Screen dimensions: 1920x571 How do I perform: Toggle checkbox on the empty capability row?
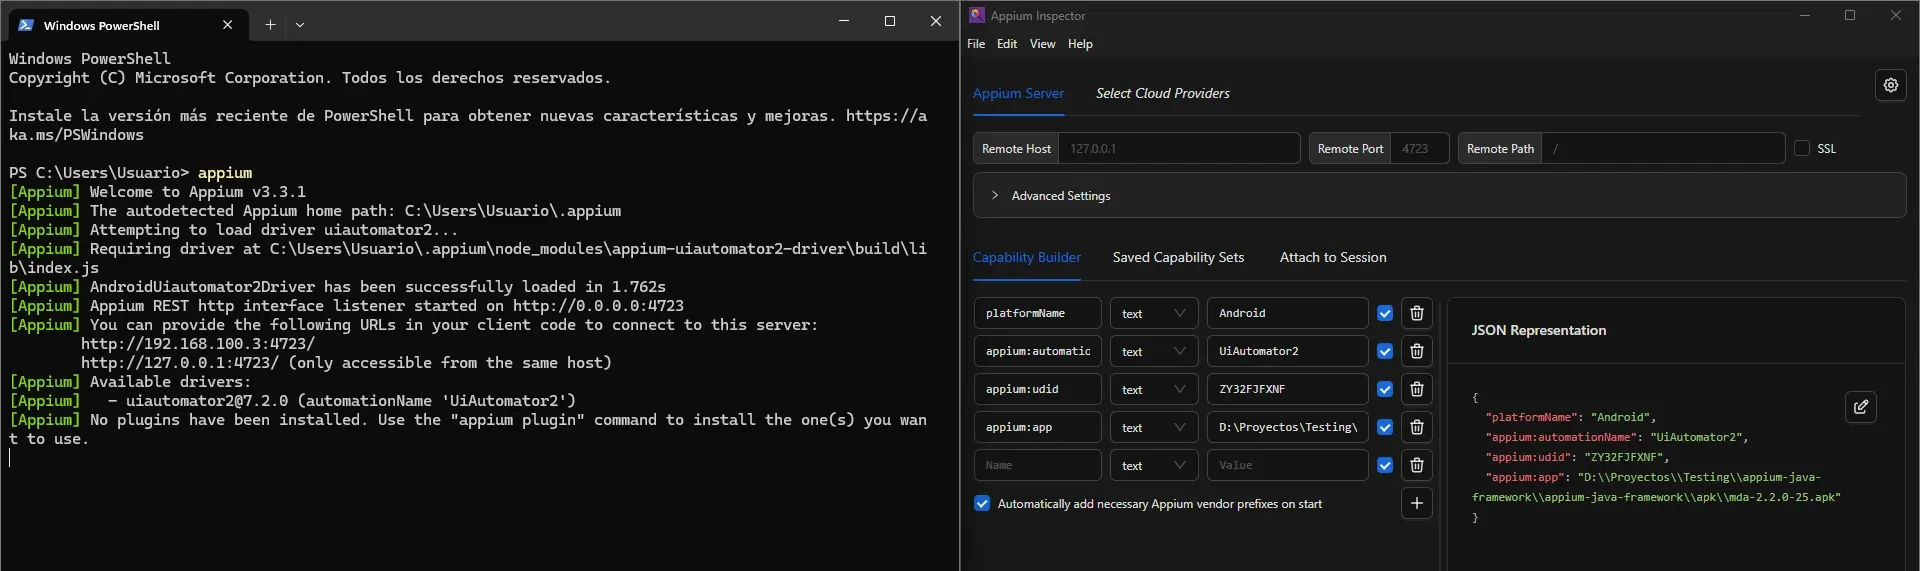coord(1385,465)
